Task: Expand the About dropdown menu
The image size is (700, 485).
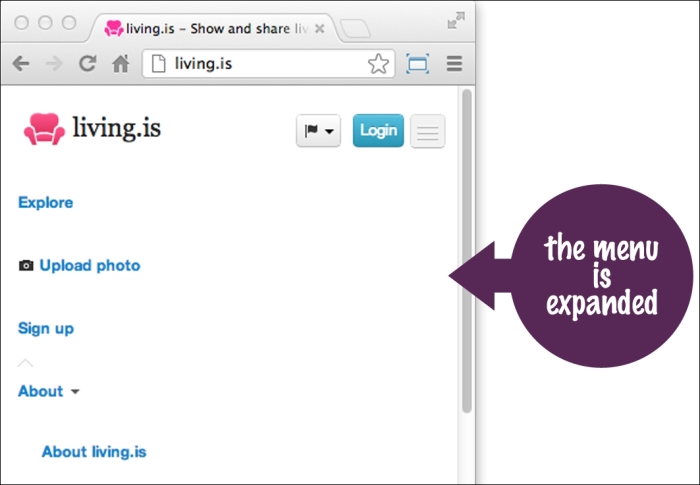Action: [x=49, y=391]
